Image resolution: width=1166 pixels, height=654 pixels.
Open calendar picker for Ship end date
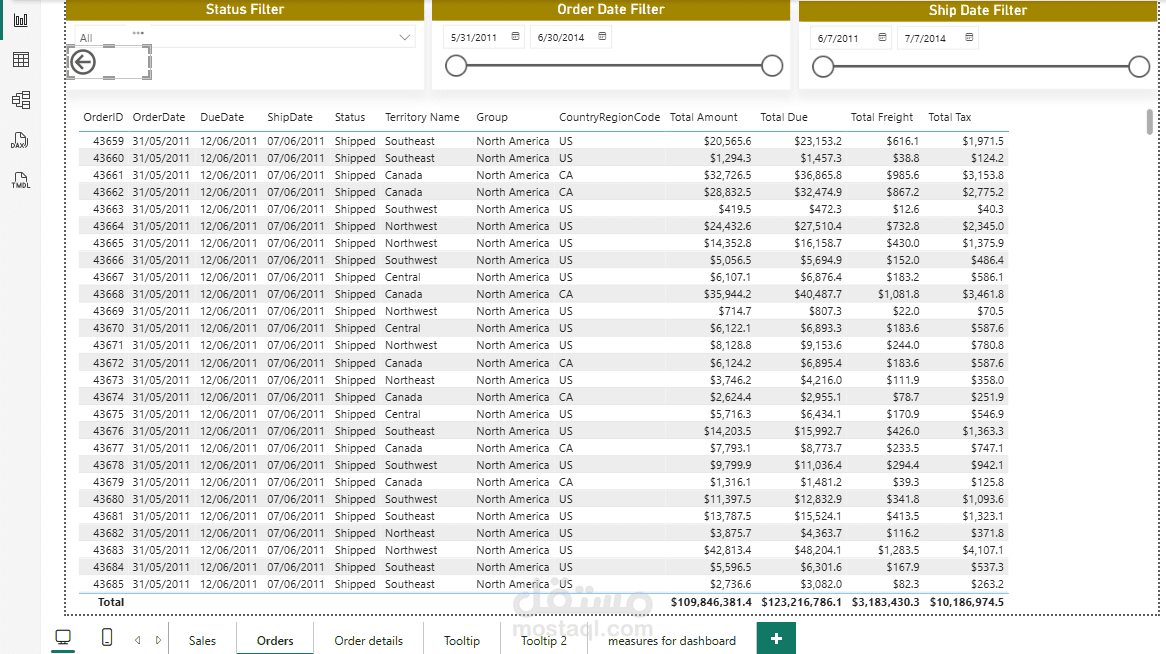(969, 38)
